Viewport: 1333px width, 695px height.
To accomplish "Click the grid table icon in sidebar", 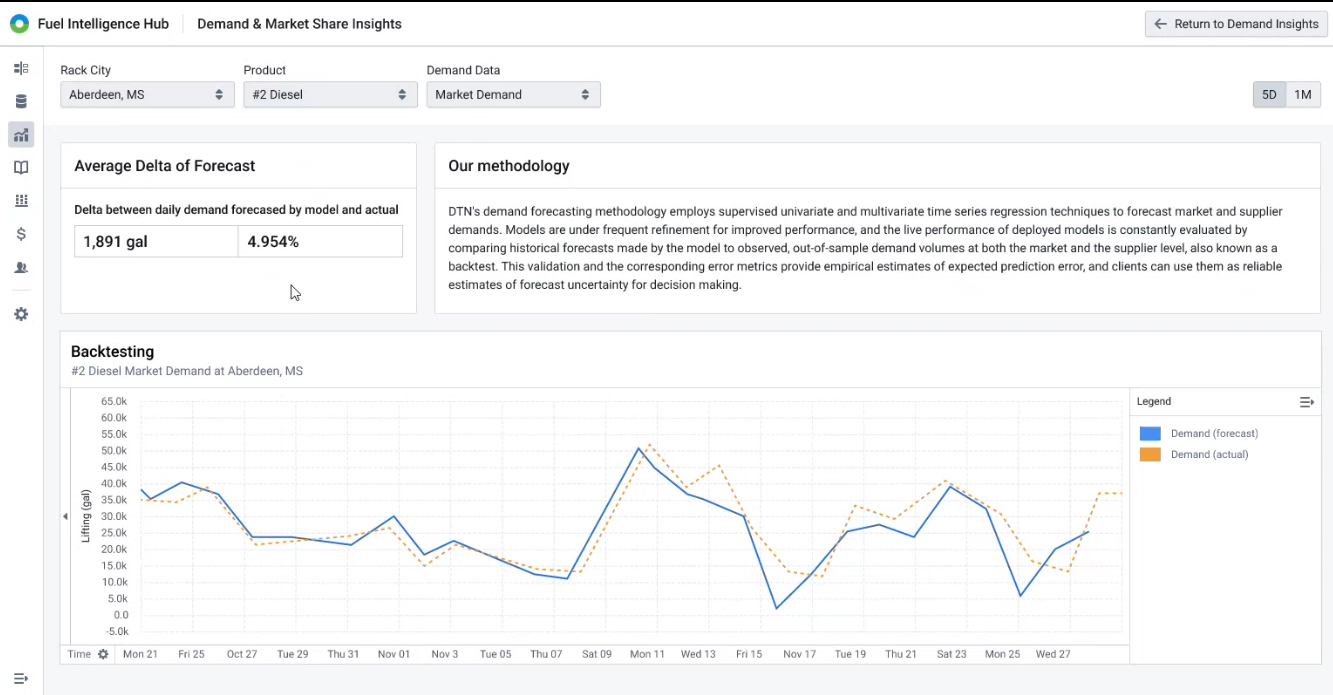I will coord(21,201).
